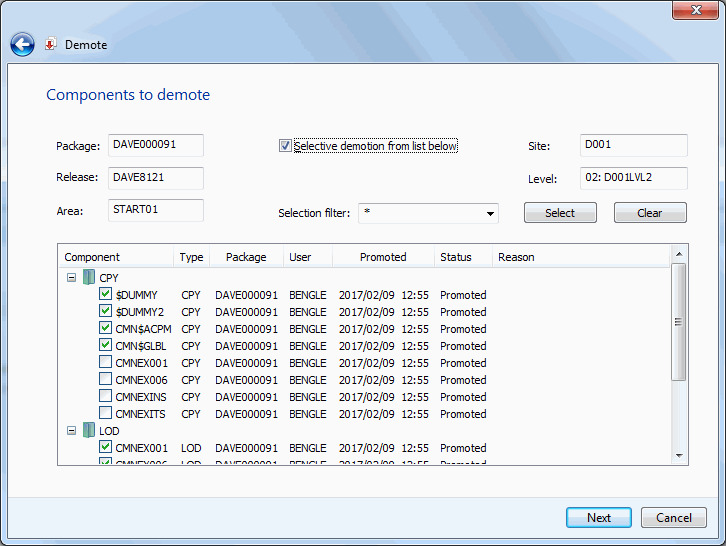Uncheck the $DUMMY component

[105, 294]
